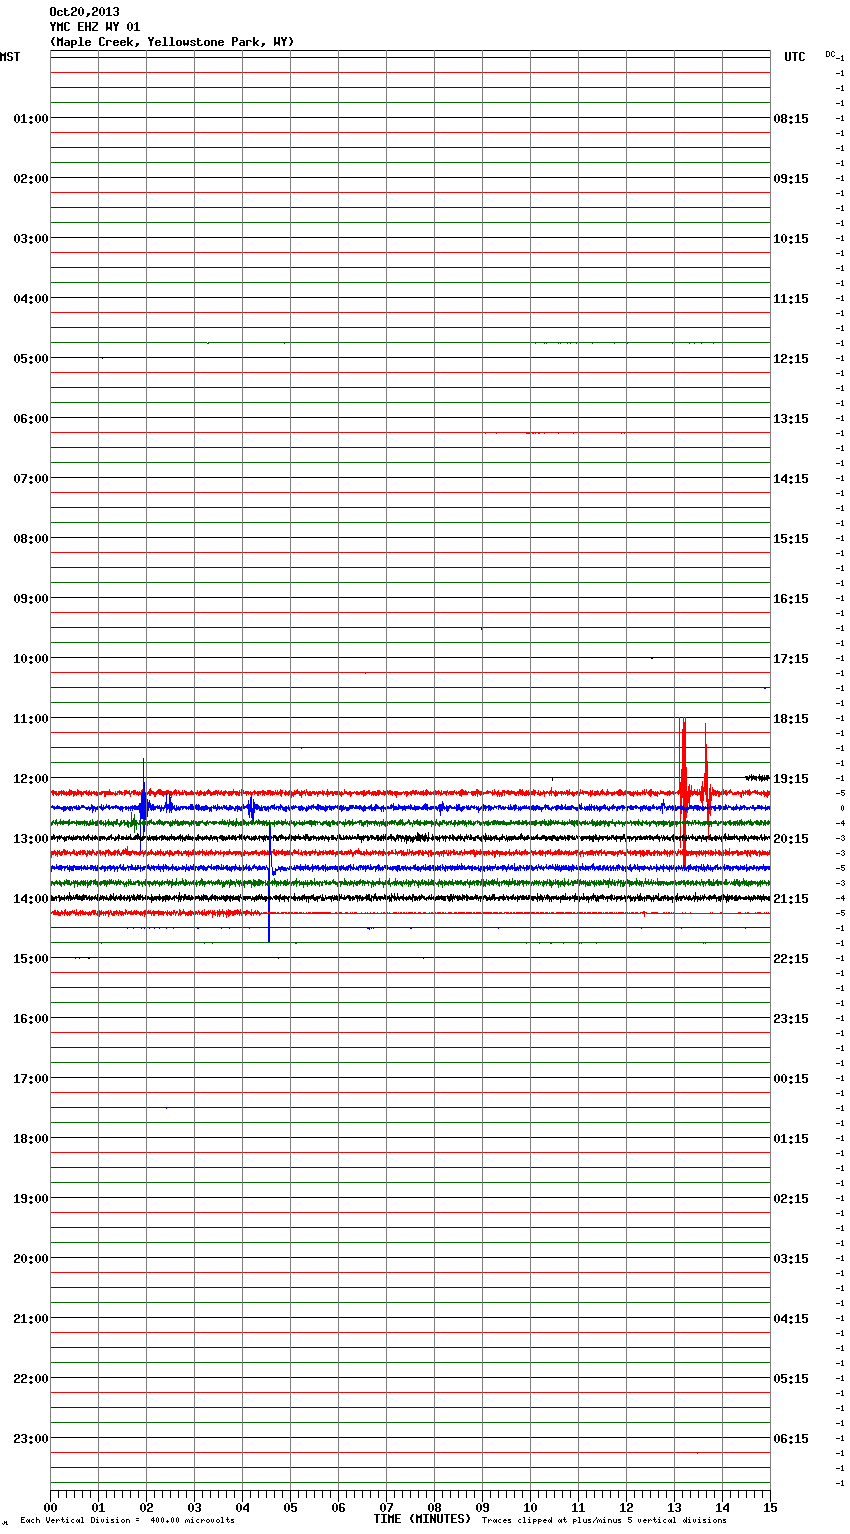850x1534 pixels.
Task: Click the Traces clipped at plus/minus 5 note
Action: 604,1520
